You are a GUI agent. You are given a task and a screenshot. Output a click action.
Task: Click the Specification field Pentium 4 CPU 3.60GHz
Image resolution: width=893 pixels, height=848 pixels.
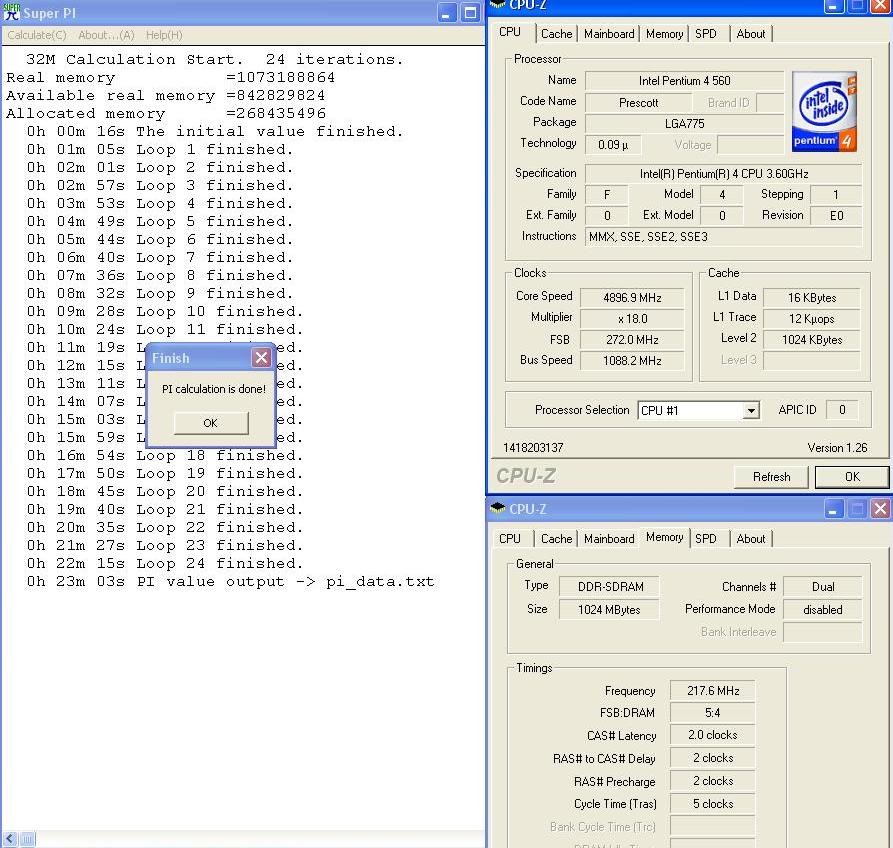click(723, 174)
